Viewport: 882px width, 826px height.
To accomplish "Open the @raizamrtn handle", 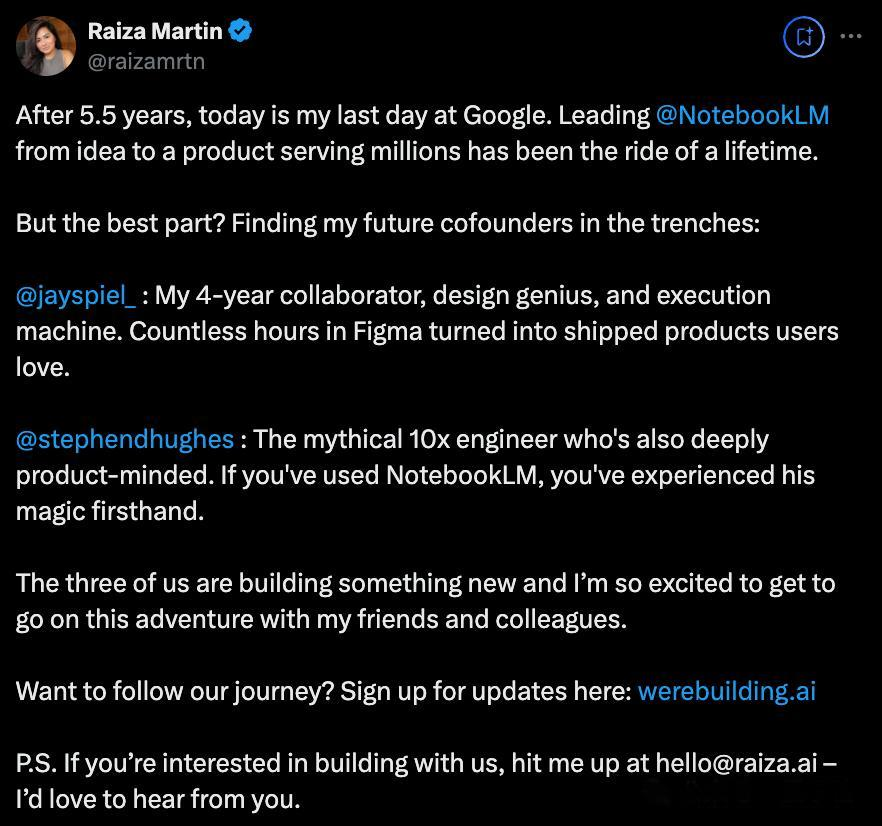I will [x=146, y=61].
